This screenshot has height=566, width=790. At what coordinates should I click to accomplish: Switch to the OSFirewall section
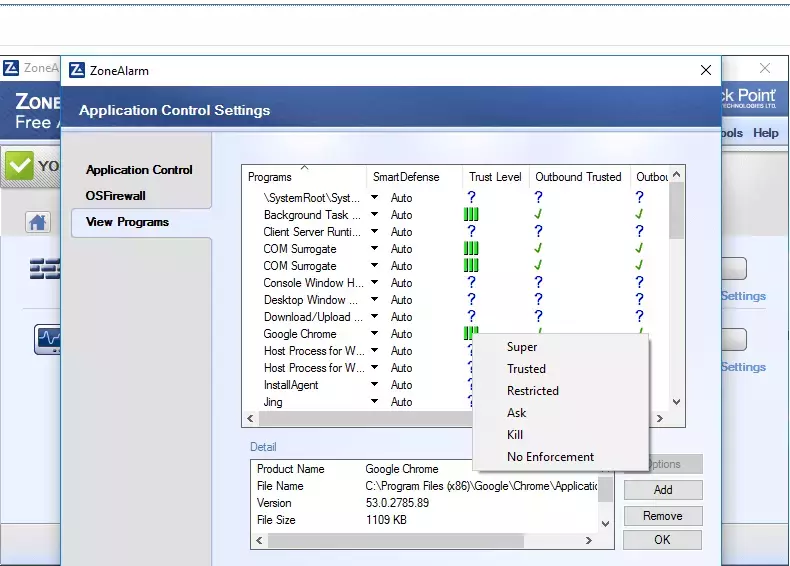(115, 196)
